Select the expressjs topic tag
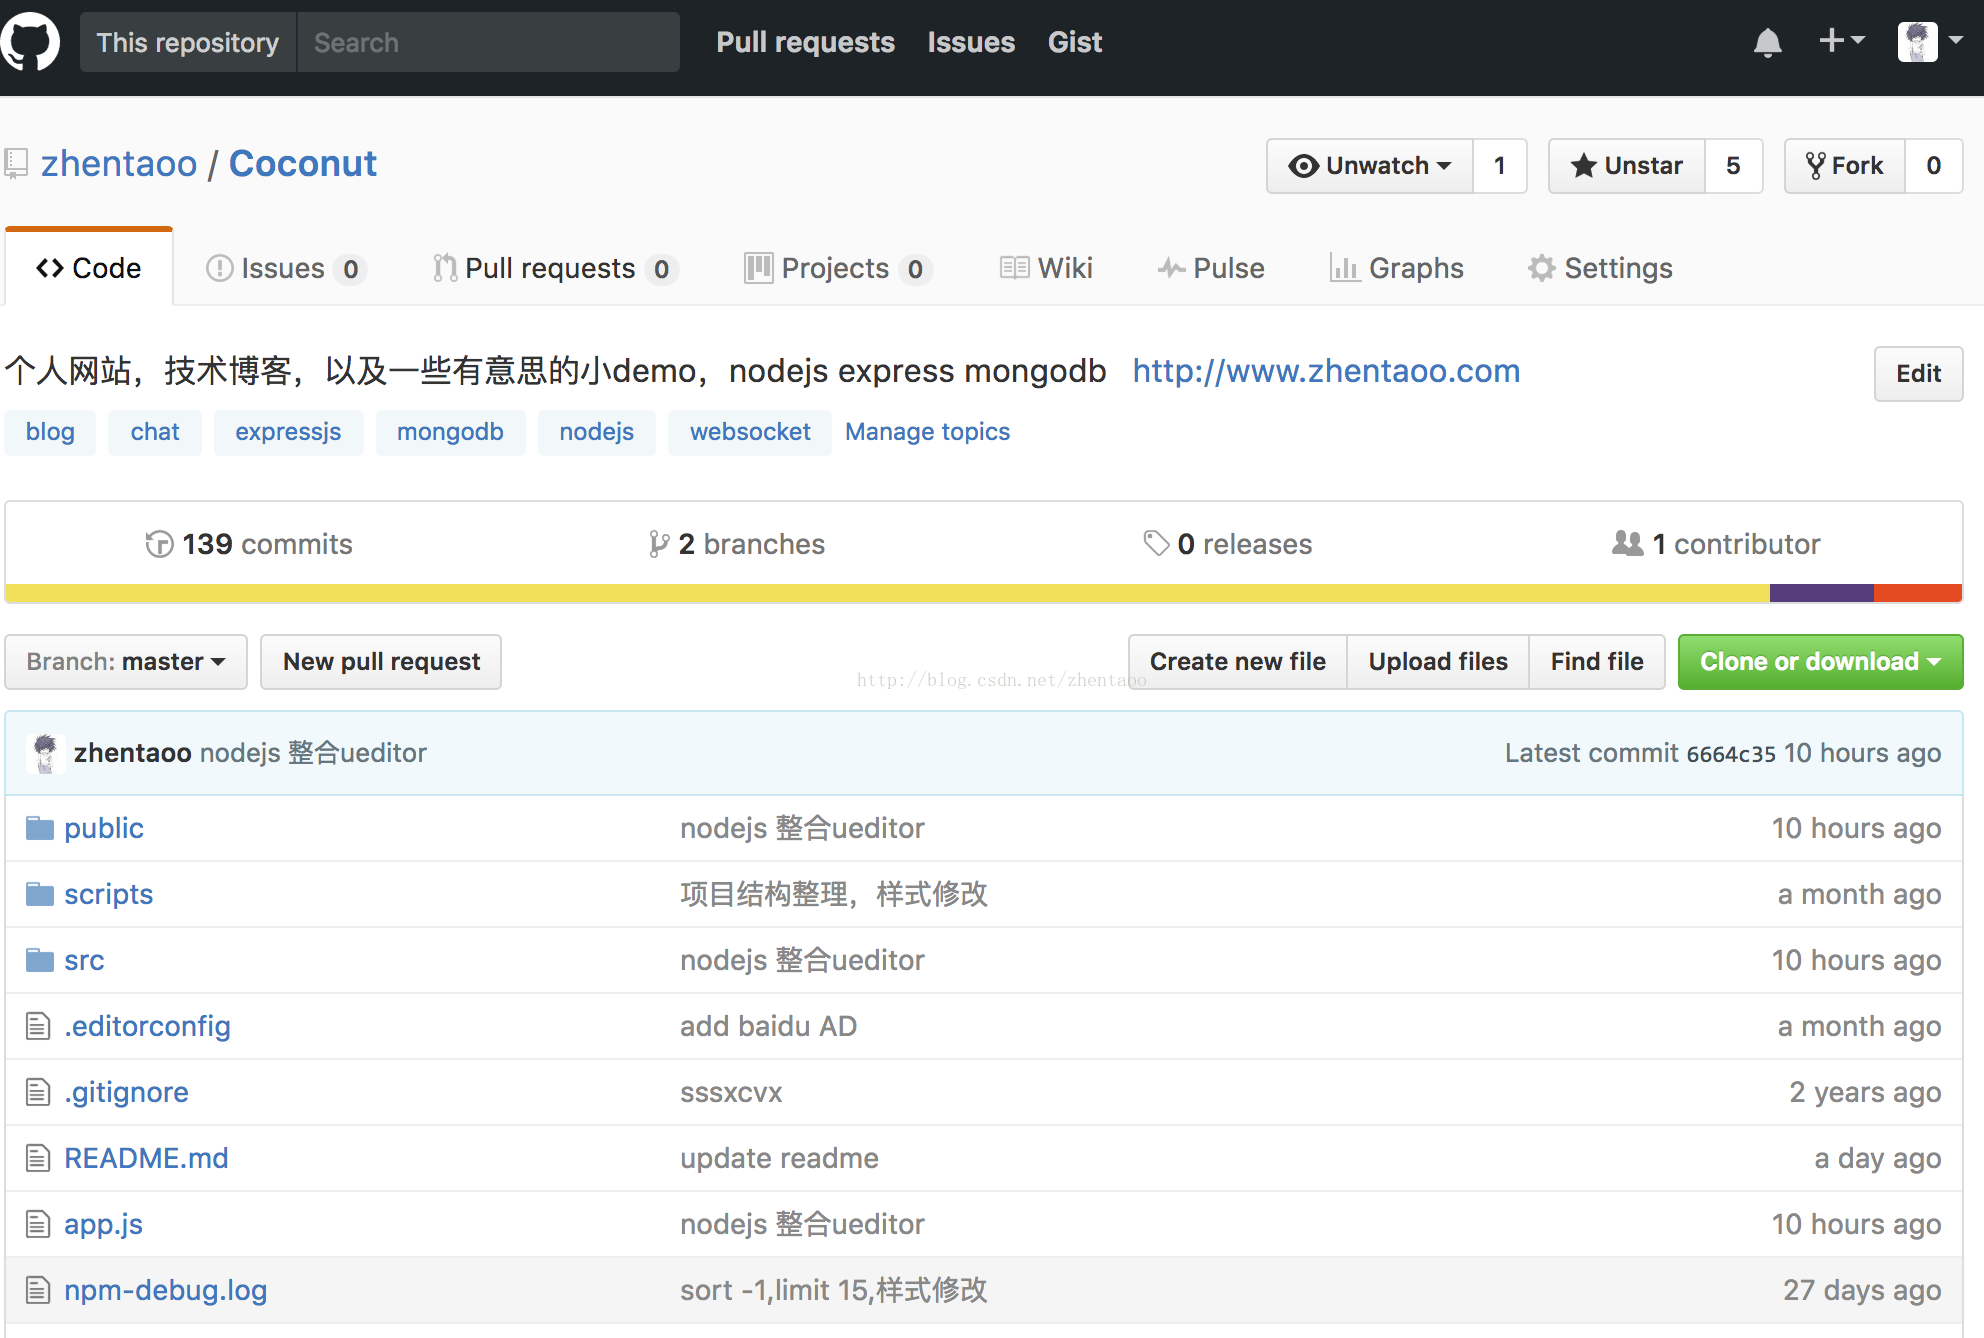The image size is (1984, 1338). [x=288, y=432]
